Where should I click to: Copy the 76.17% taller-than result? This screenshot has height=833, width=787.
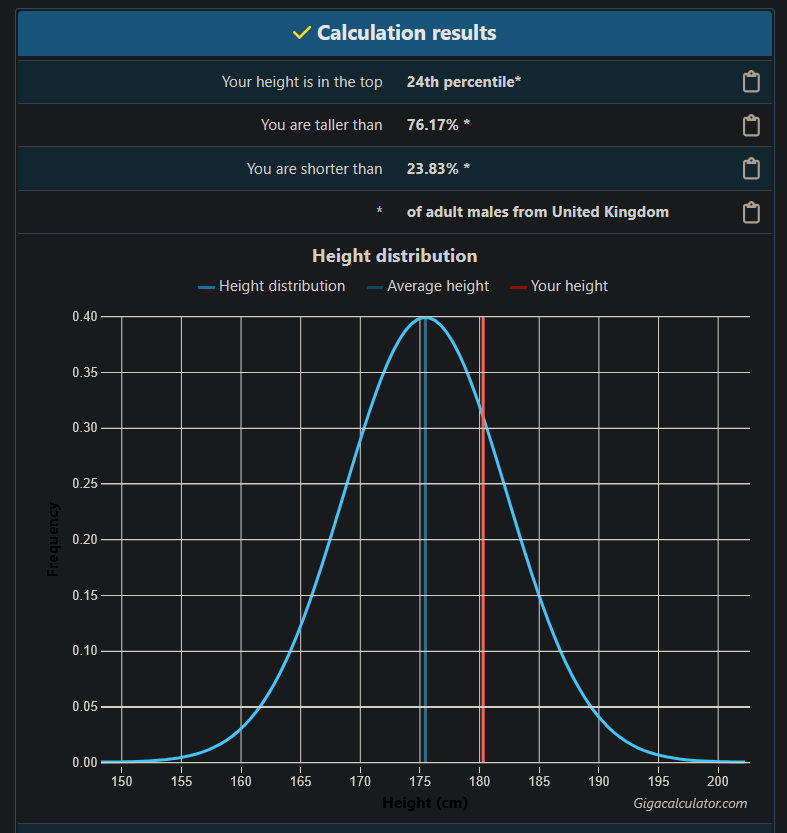pyautogui.click(x=751, y=125)
